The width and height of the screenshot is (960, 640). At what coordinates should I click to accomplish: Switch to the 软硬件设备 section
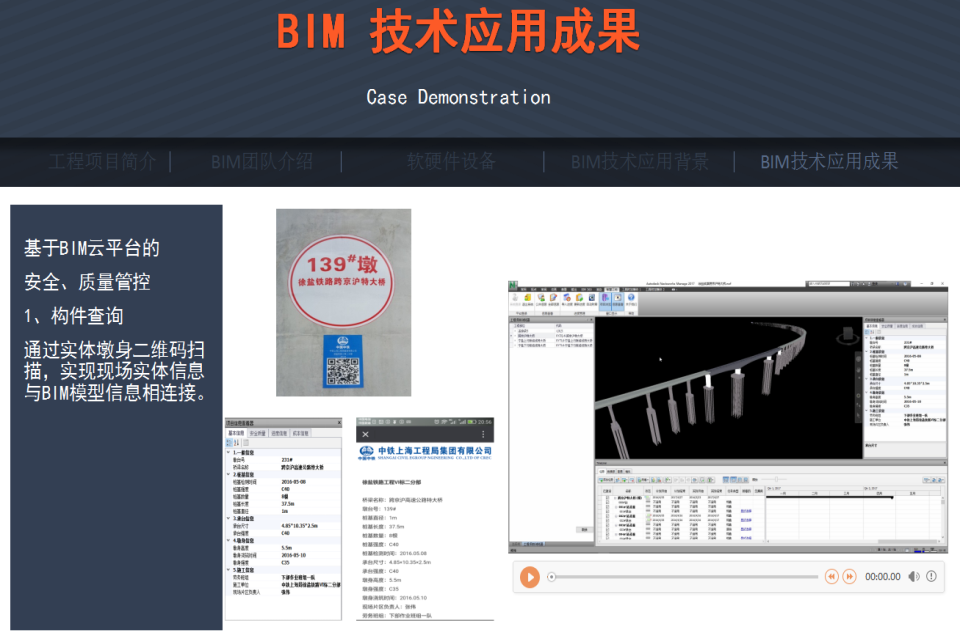451,161
